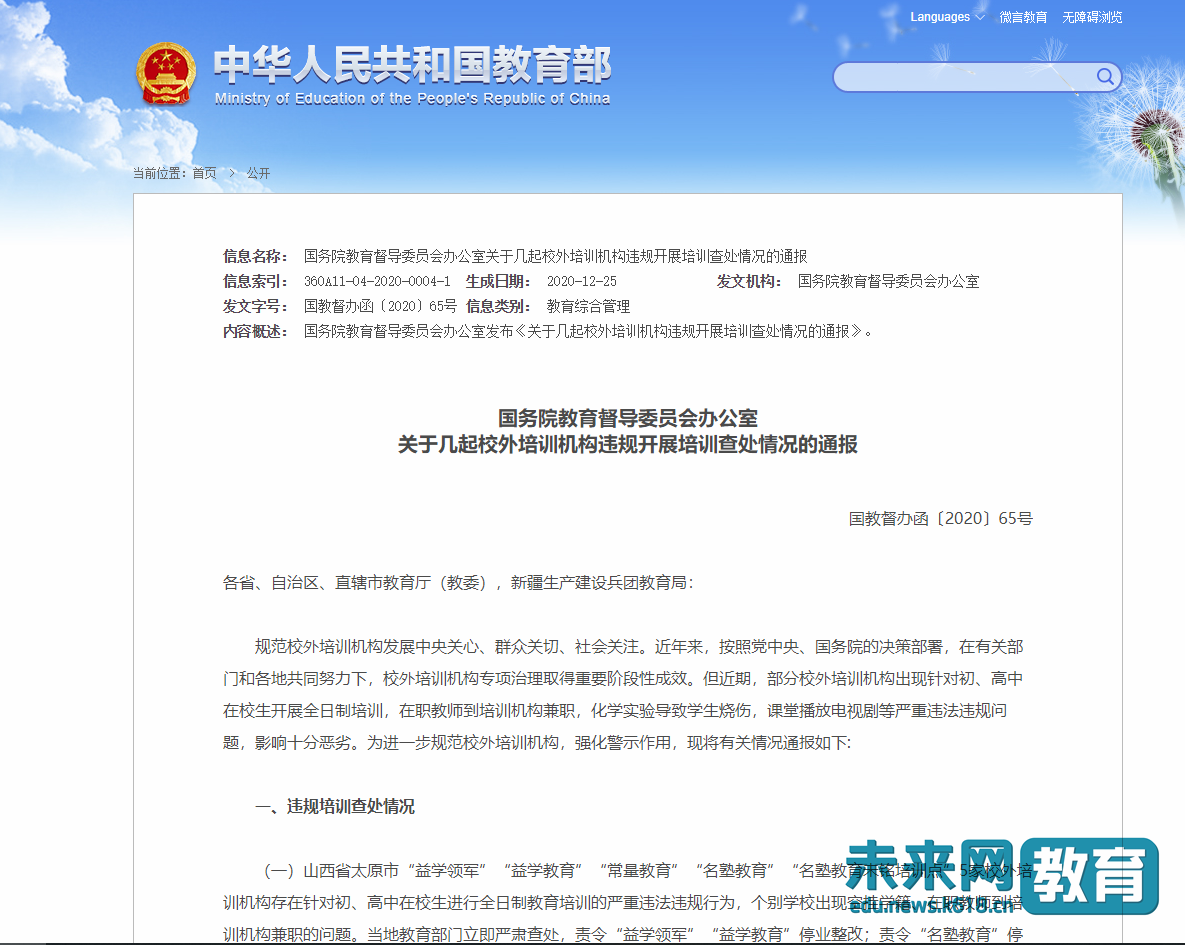The image size is (1185, 945).
Task: Click the right-aligned 国教督办函〔2020〕65号 line
Action: (x=940, y=519)
